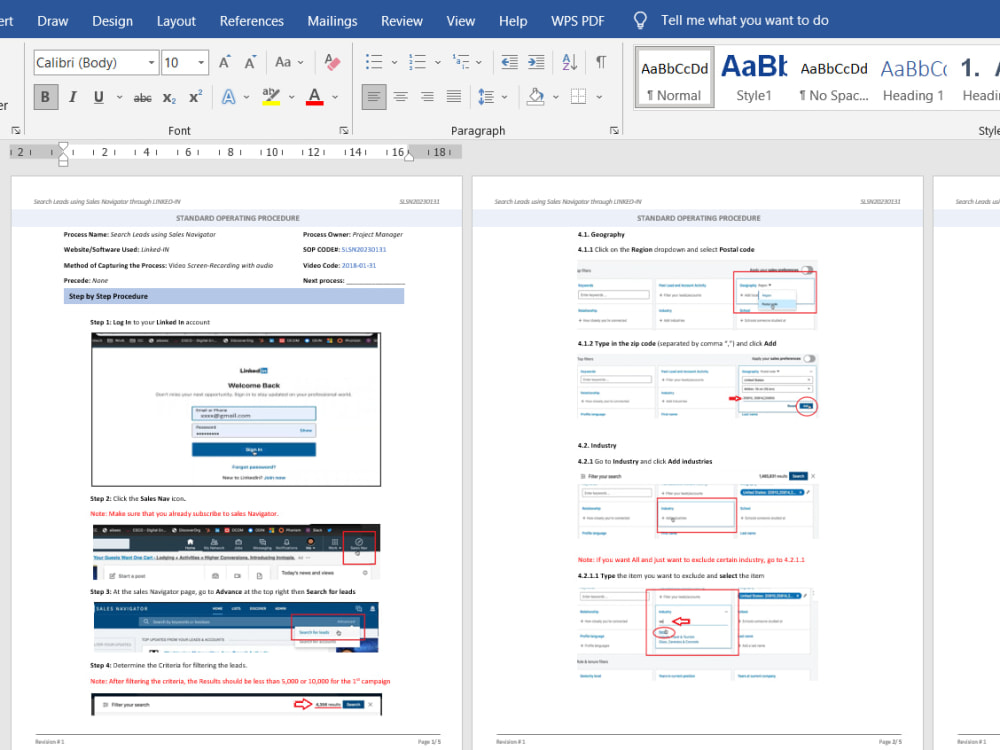Increase font size with Grow Font icon
1000x750 pixels.
[x=224, y=62]
